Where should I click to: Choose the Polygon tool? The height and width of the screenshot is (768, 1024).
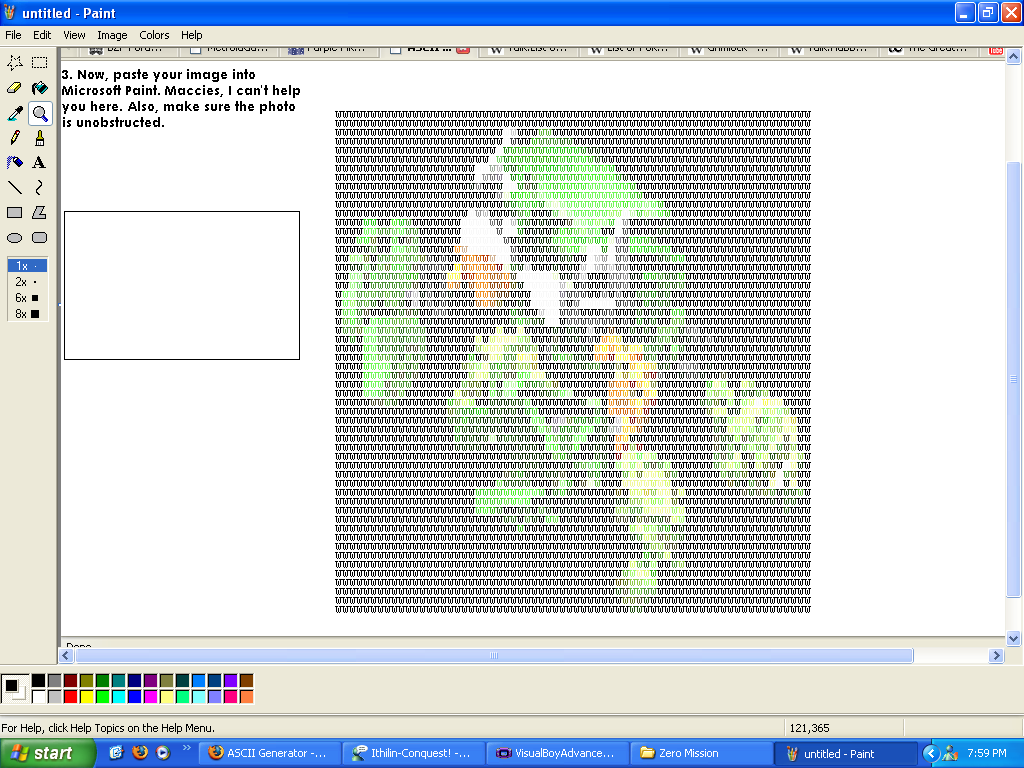coord(39,212)
